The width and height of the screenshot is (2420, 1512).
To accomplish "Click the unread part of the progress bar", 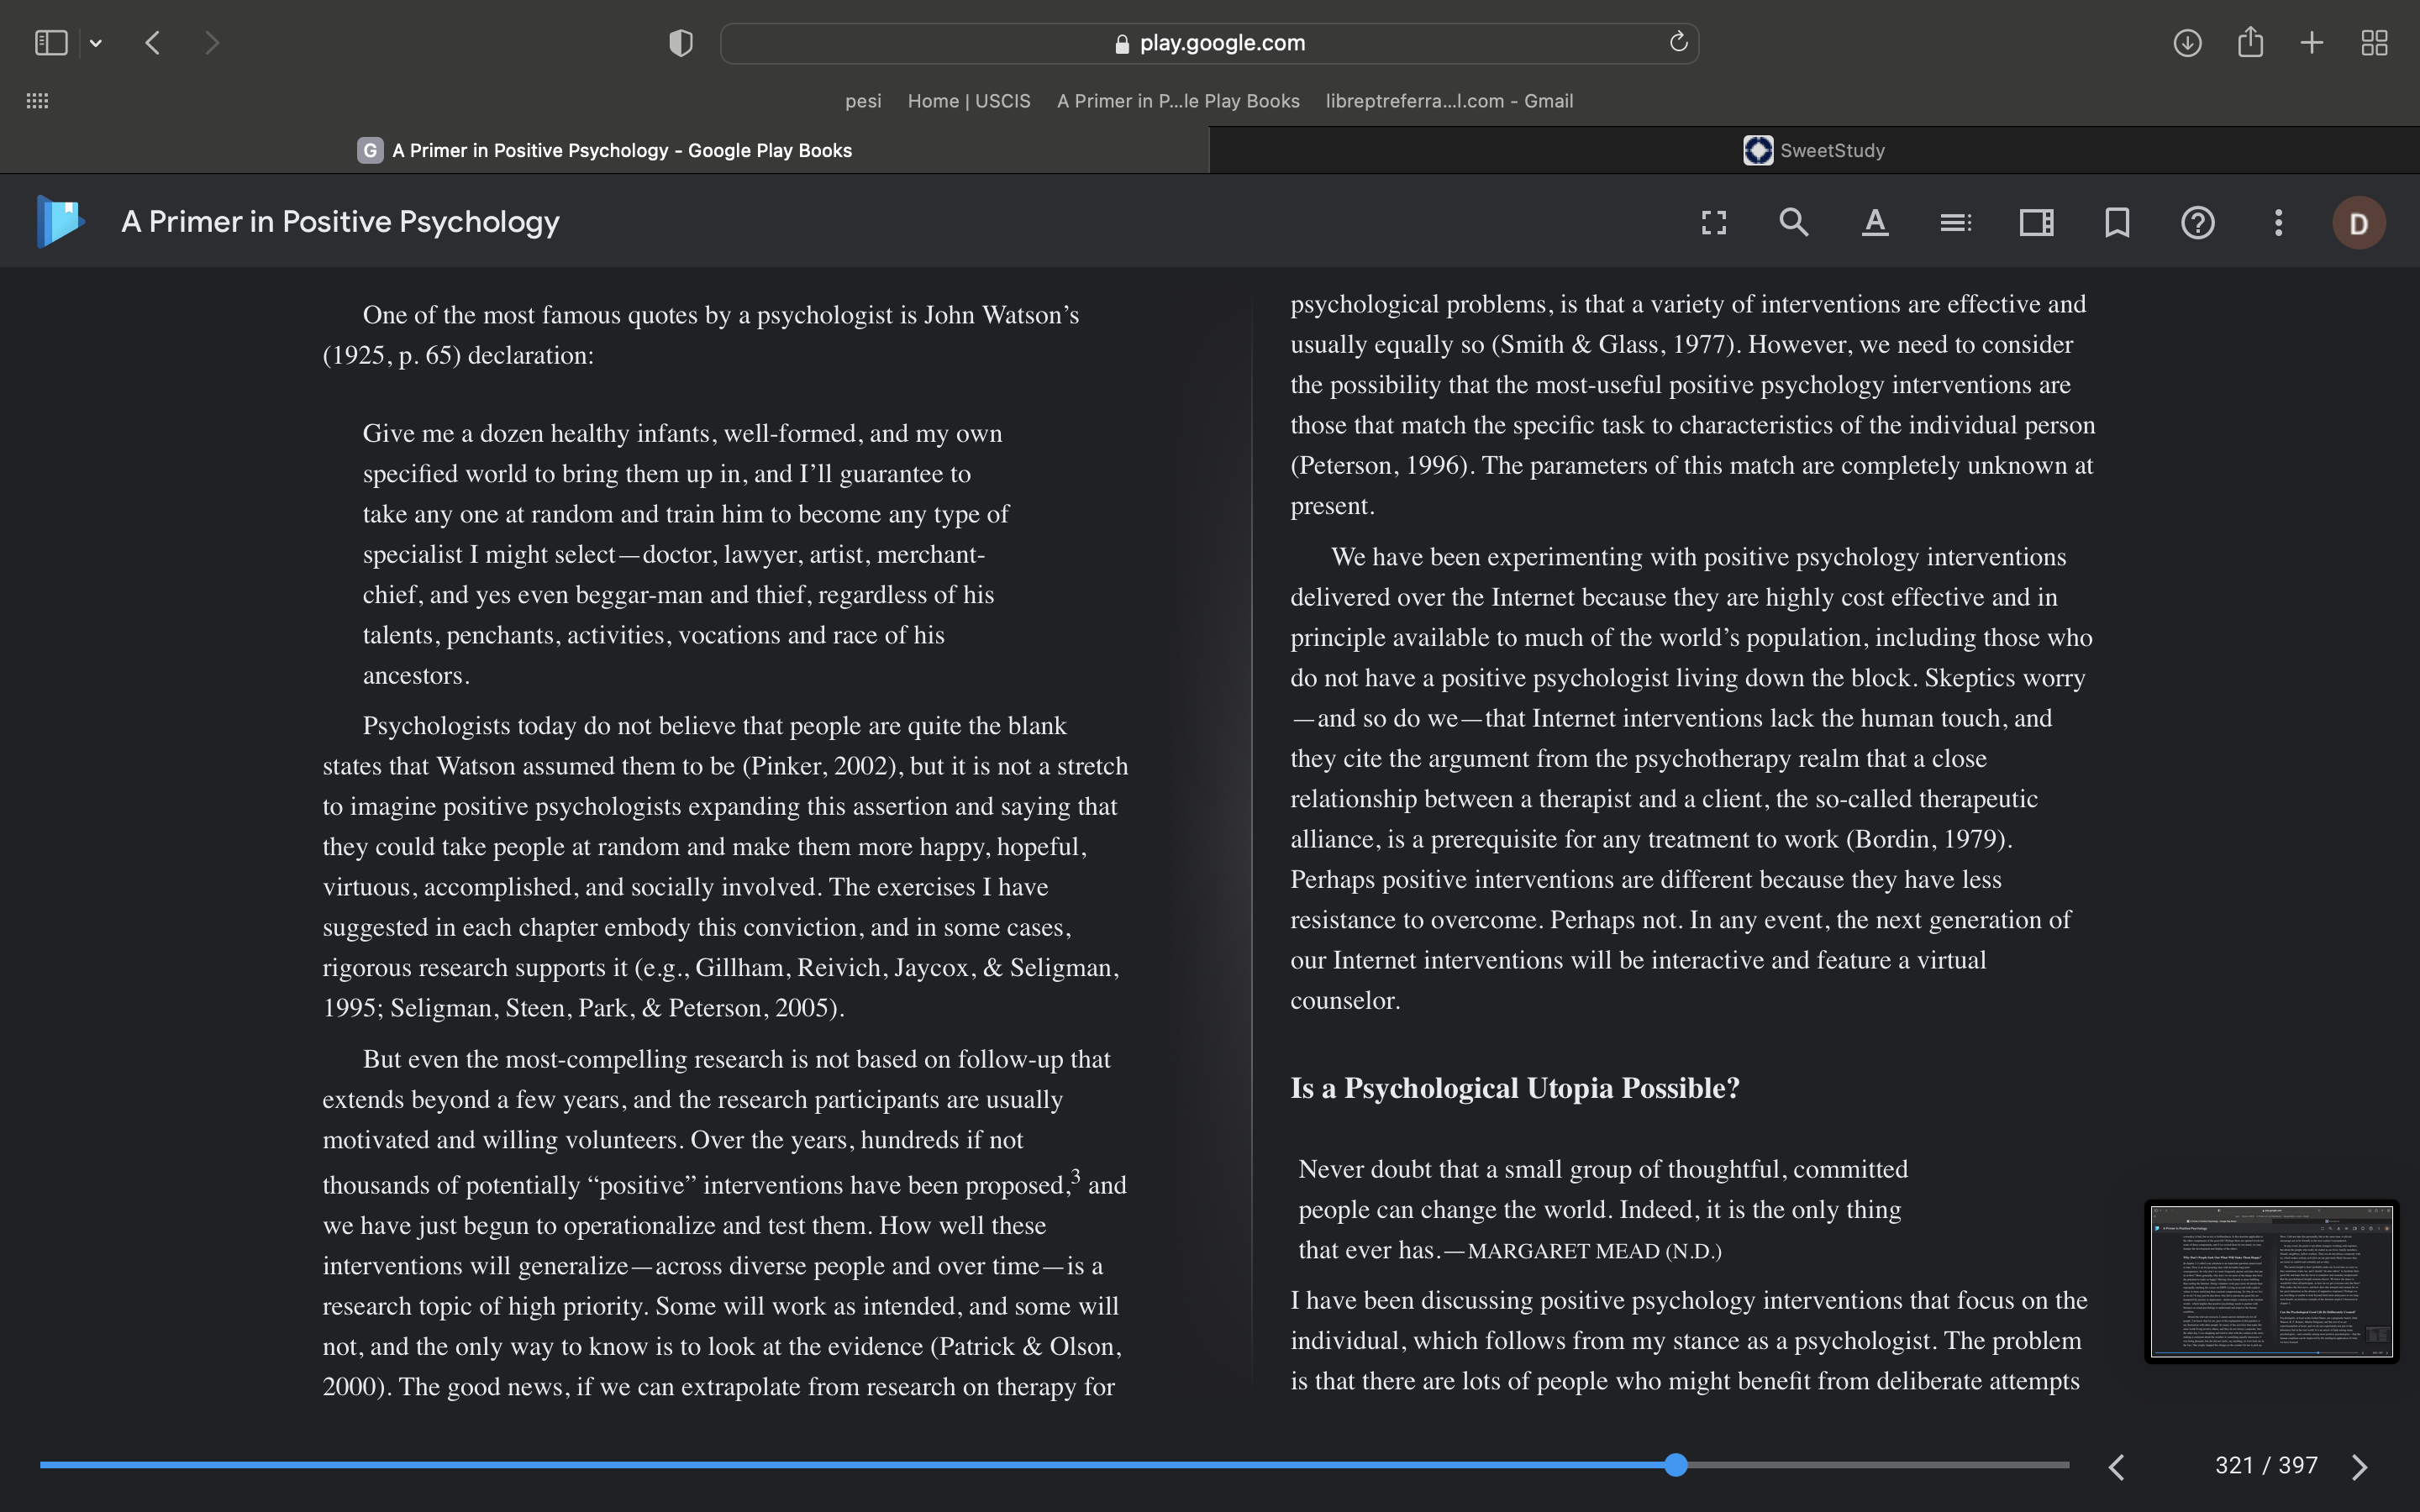I will click(1878, 1465).
